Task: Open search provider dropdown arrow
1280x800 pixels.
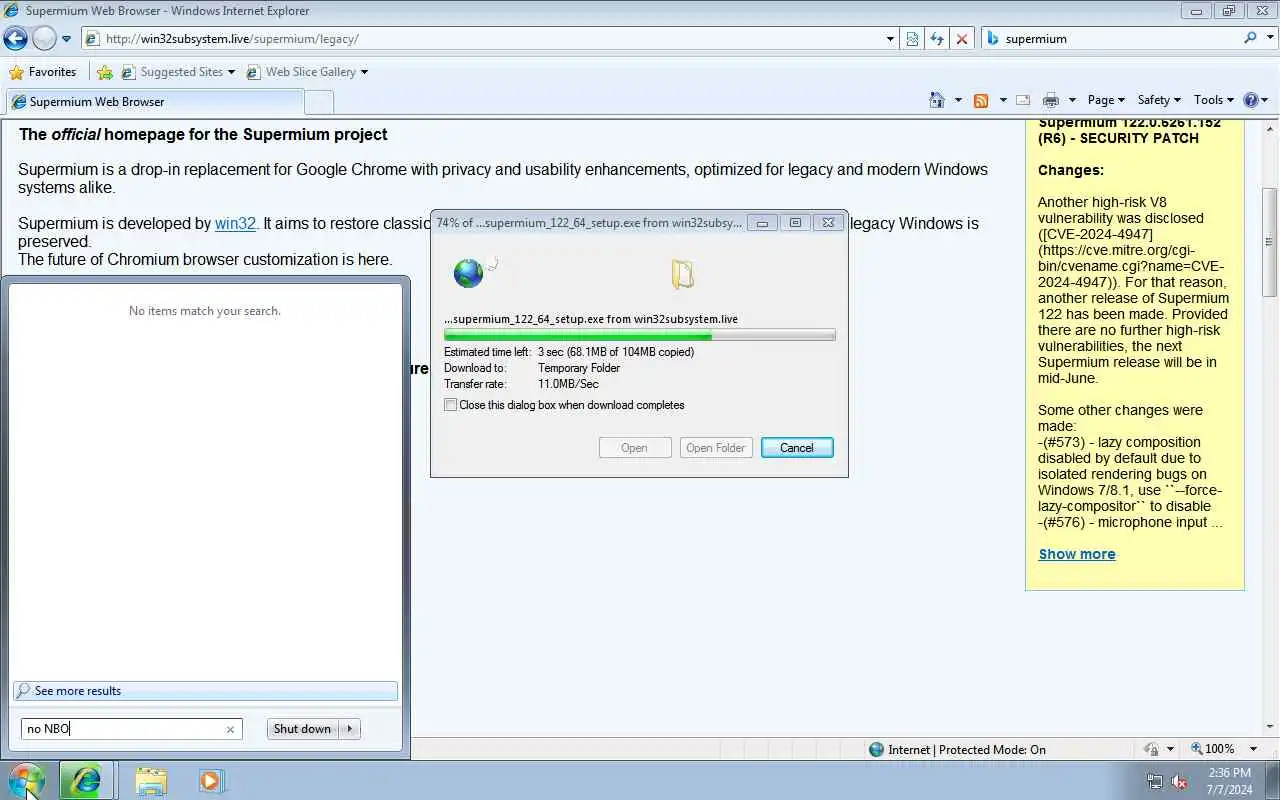Action: (1268, 39)
